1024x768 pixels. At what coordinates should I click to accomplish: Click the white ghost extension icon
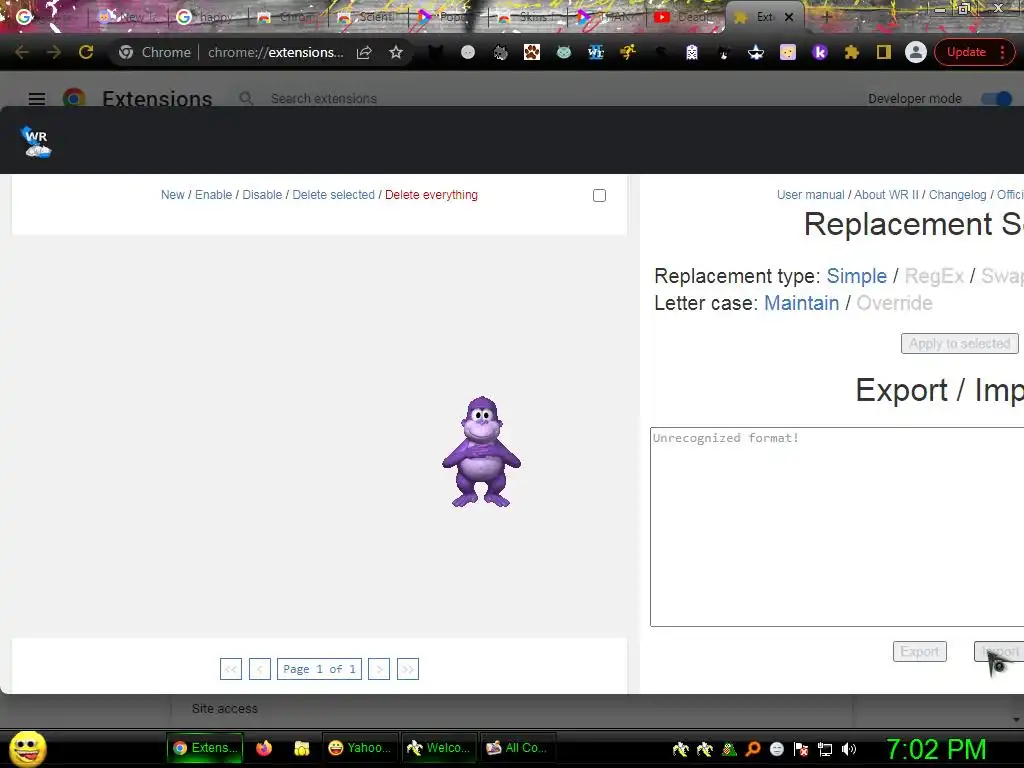(692, 52)
